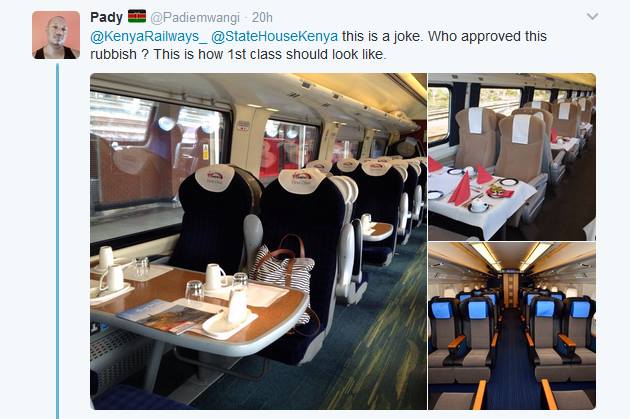
Task: Open the large navy first class seats photo
Action: (258, 241)
